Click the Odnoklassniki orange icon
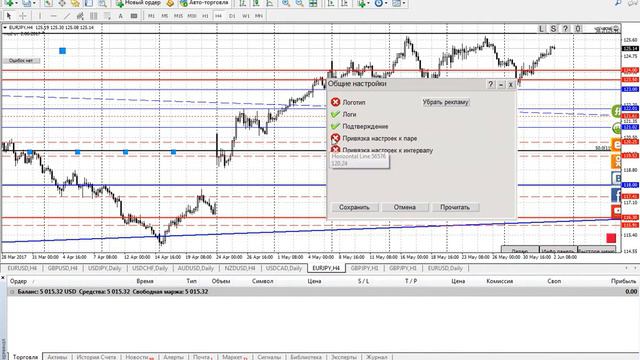Screen dimensions: 640x360 [x=616, y=161]
